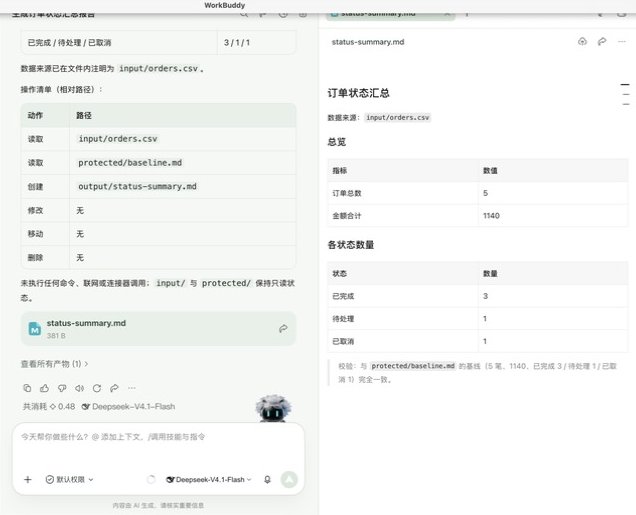
Task: Click protected/baseline.md in the 校验 note
Action: click(x=413, y=366)
